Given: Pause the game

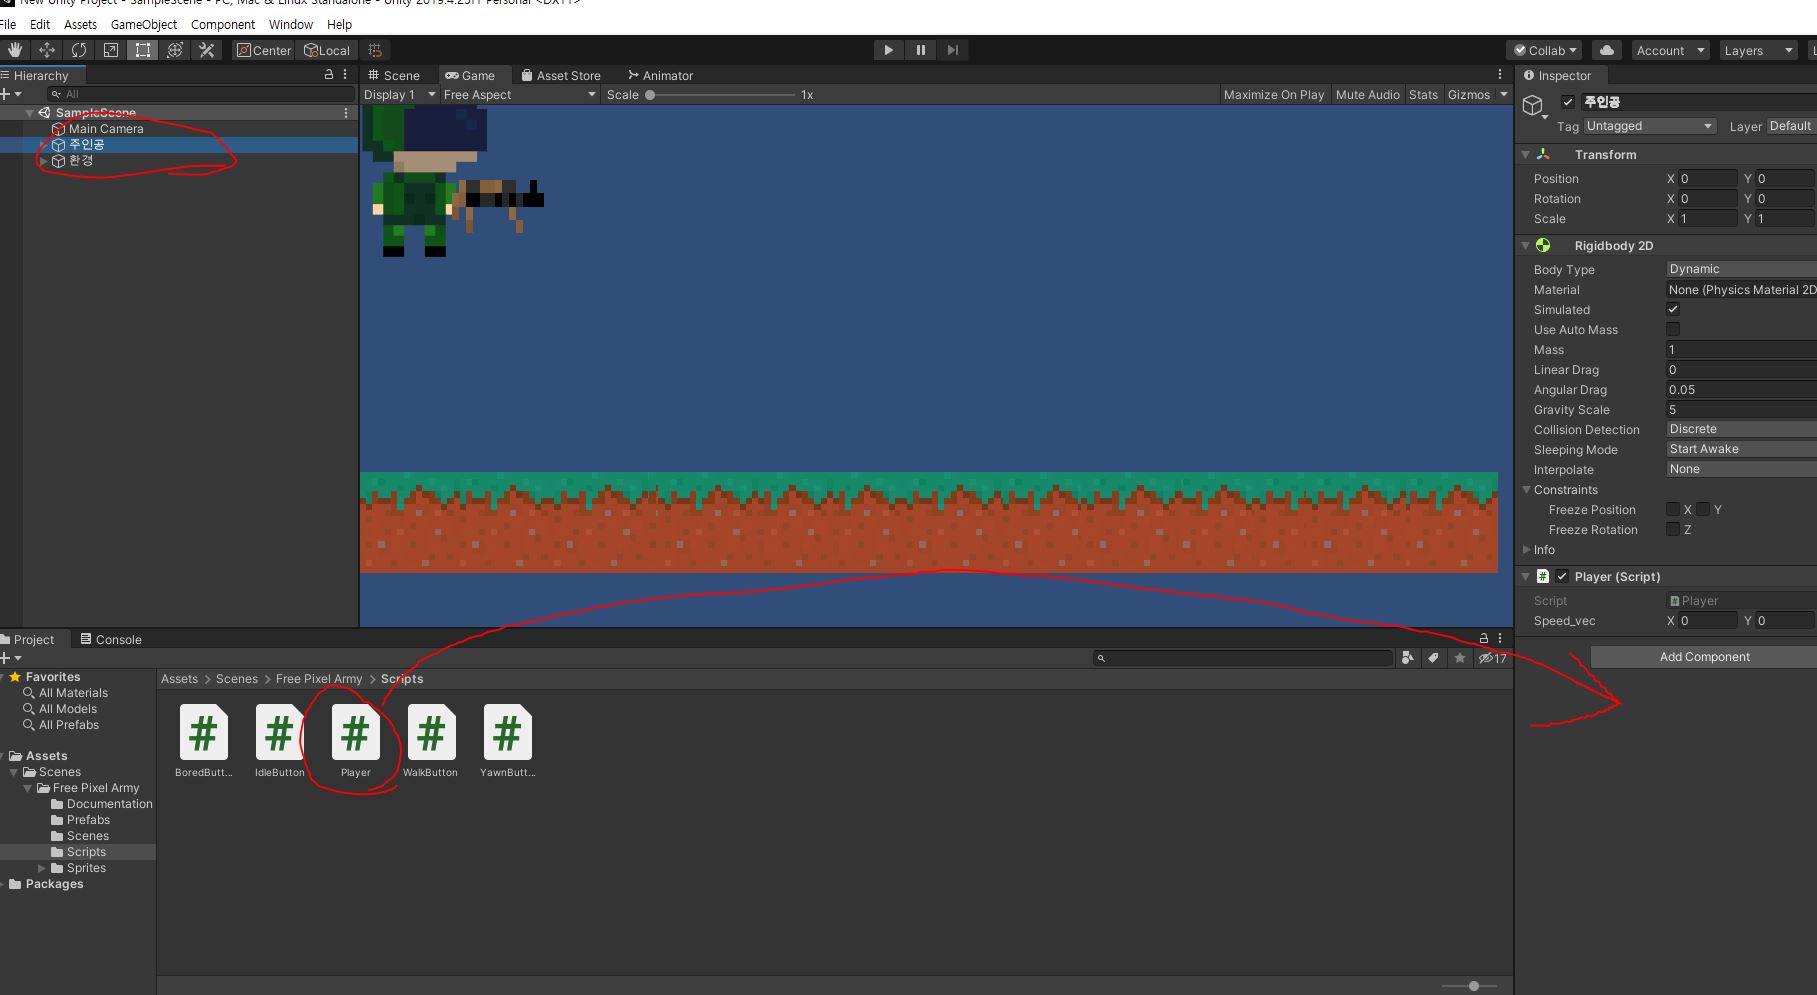Looking at the screenshot, I should [920, 50].
